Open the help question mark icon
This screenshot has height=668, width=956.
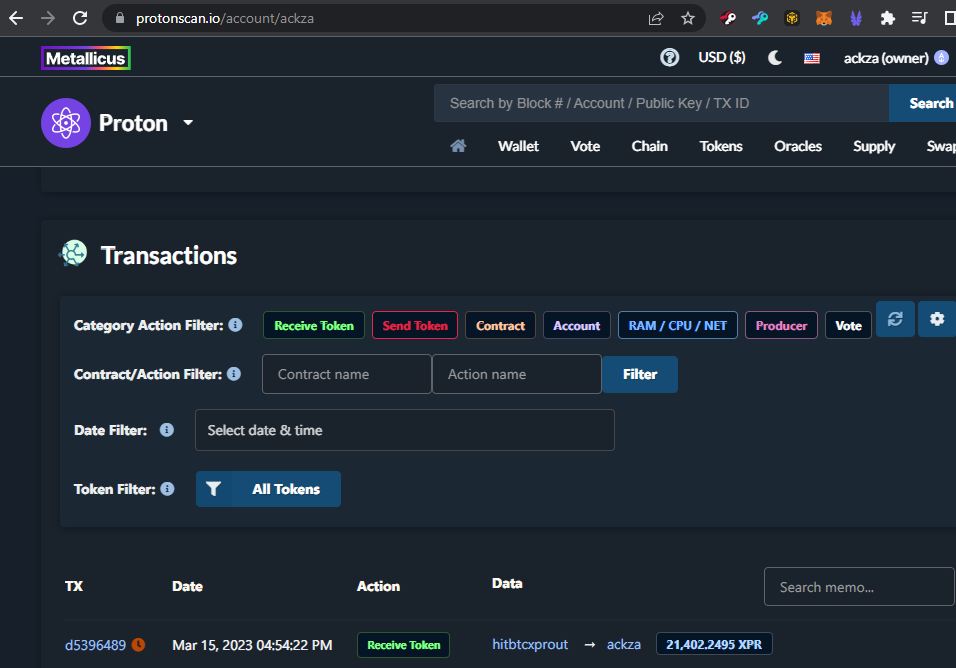coord(669,58)
